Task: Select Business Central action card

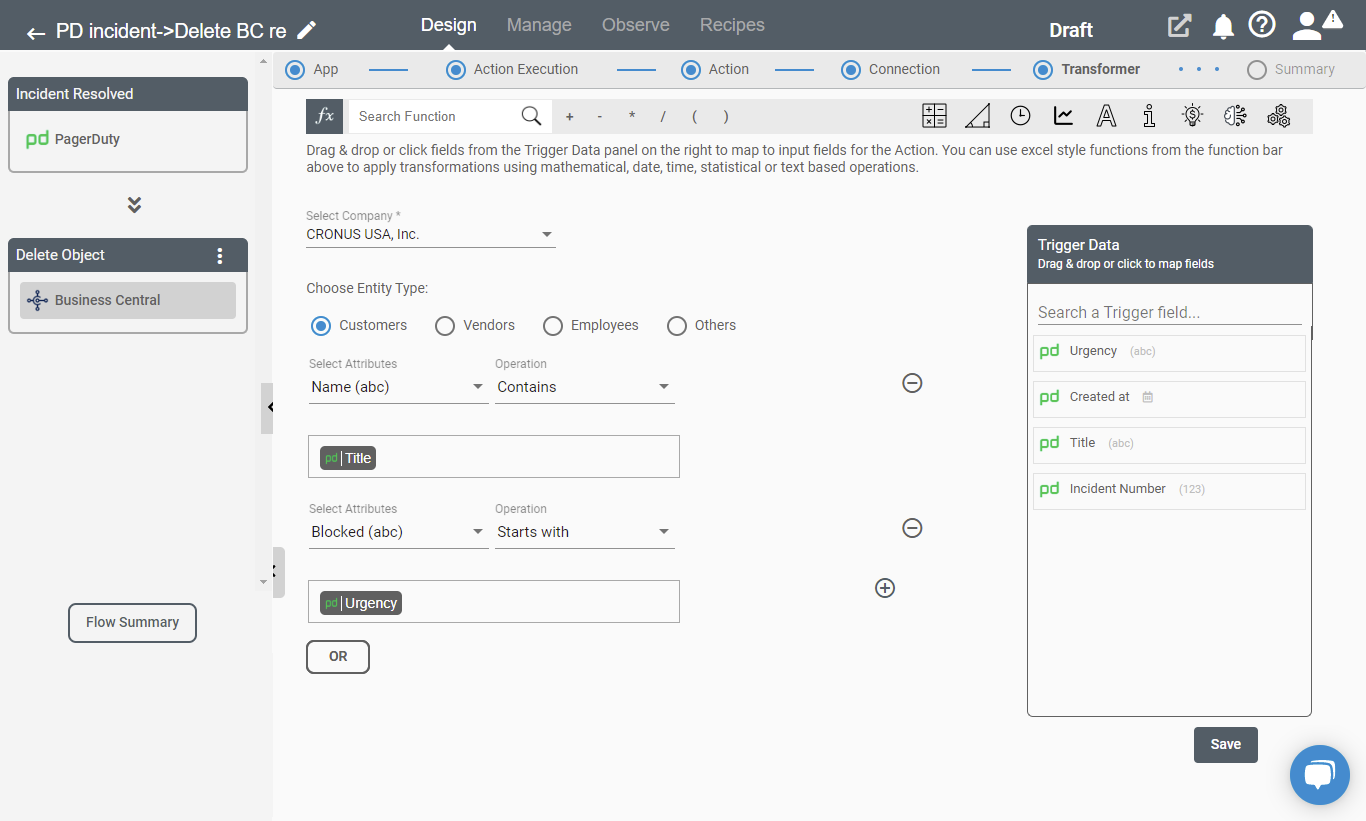Action: [128, 300]
